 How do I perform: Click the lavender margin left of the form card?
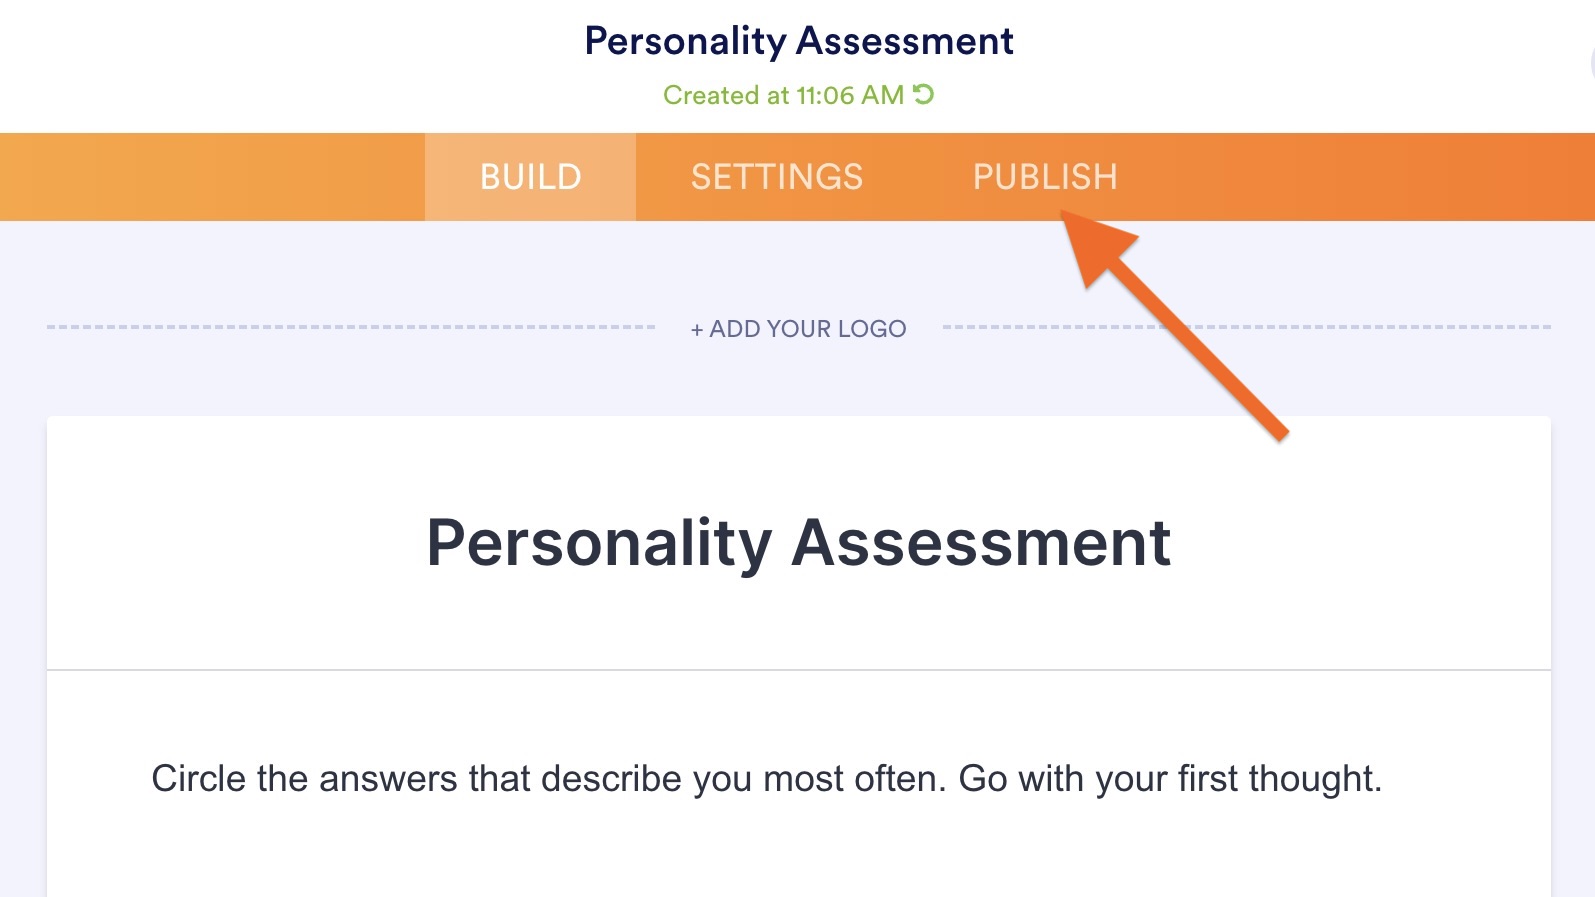coord(22,650)
